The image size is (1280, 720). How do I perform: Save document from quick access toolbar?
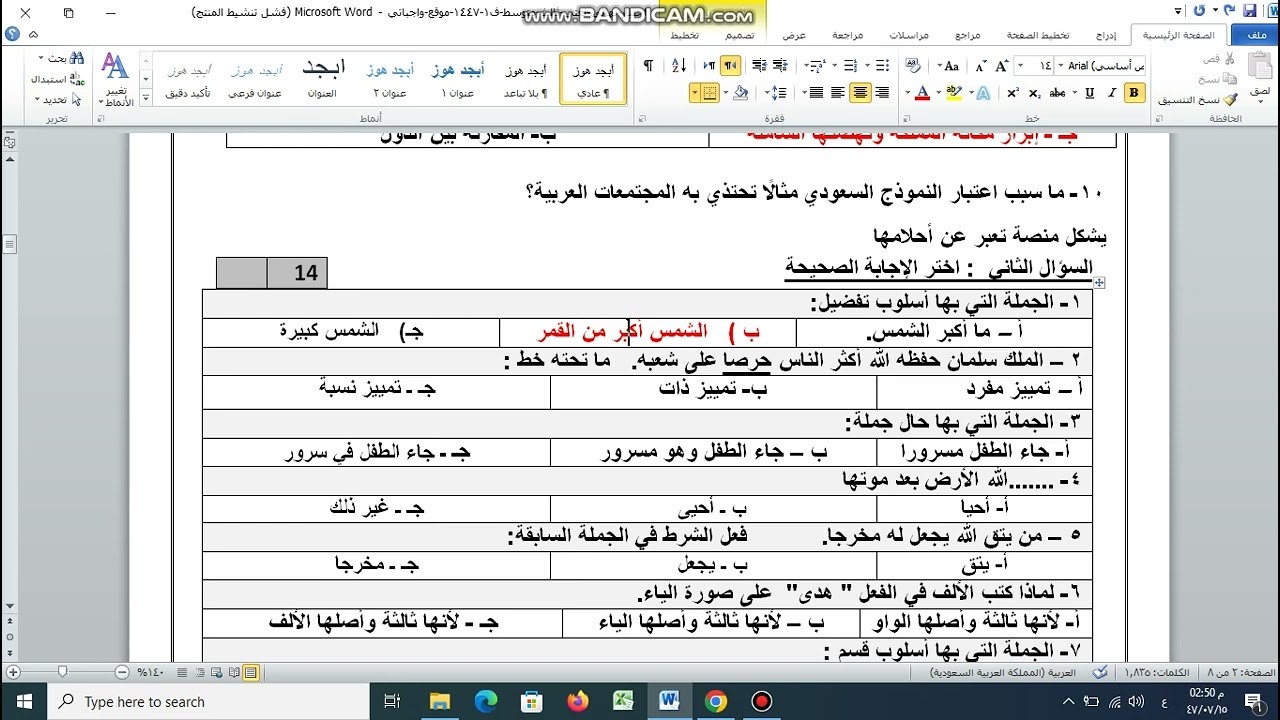(x=1250, y=10)
